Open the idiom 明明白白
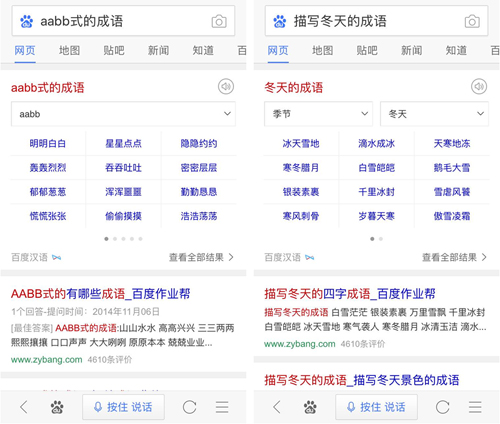This screenshot has width=500, height=424. (x=48, y=144)
